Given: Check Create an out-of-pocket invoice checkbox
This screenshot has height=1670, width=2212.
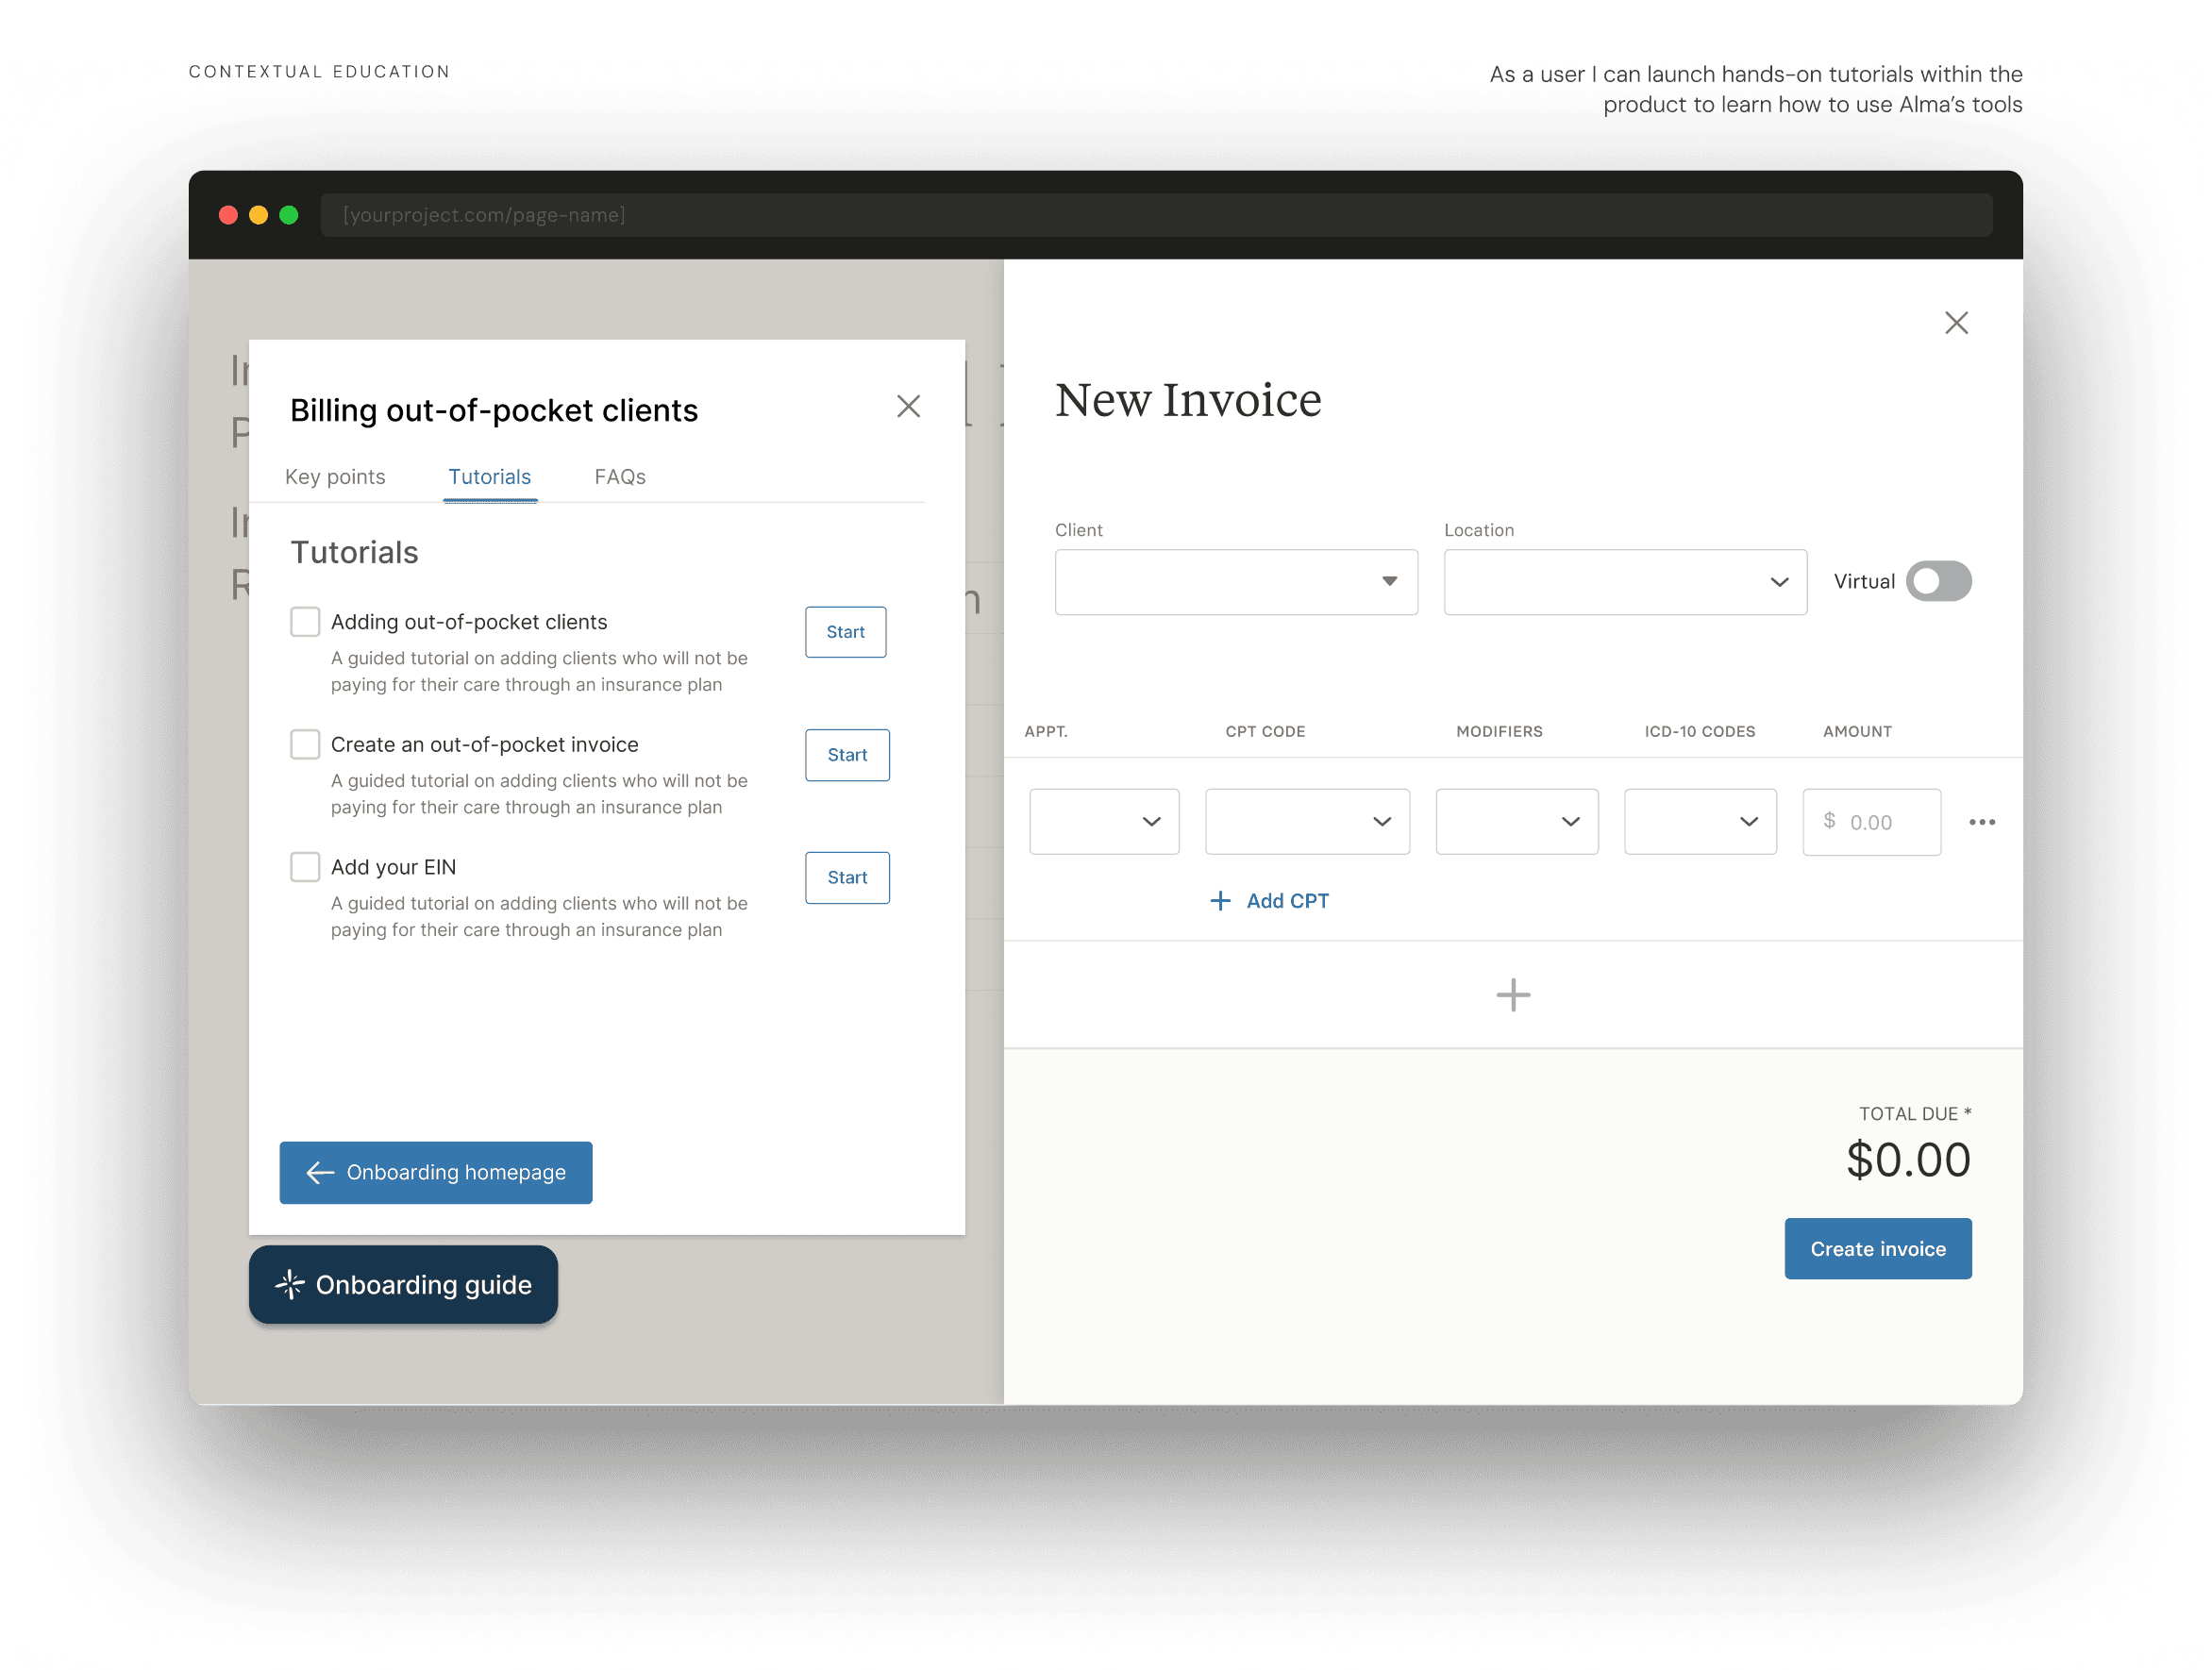Looking at the screenshot, I should coord(305,745).
